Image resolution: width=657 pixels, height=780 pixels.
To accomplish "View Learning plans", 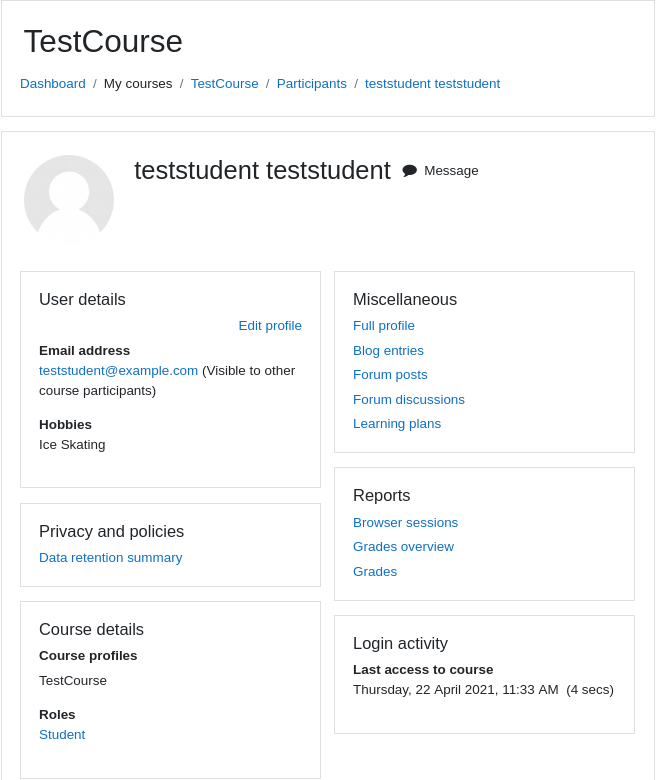I will [396, 424].
